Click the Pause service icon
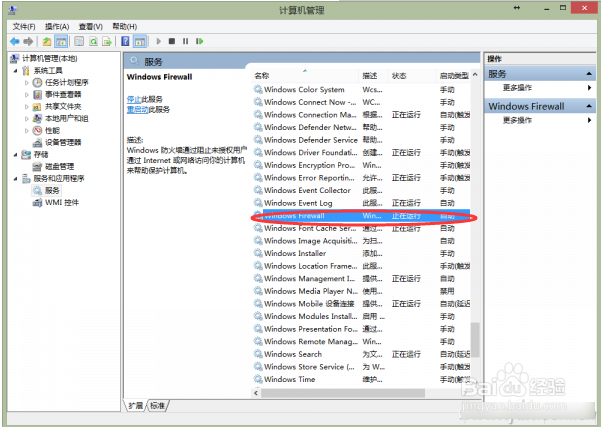 pyautogui.click(x=186, y=41)
